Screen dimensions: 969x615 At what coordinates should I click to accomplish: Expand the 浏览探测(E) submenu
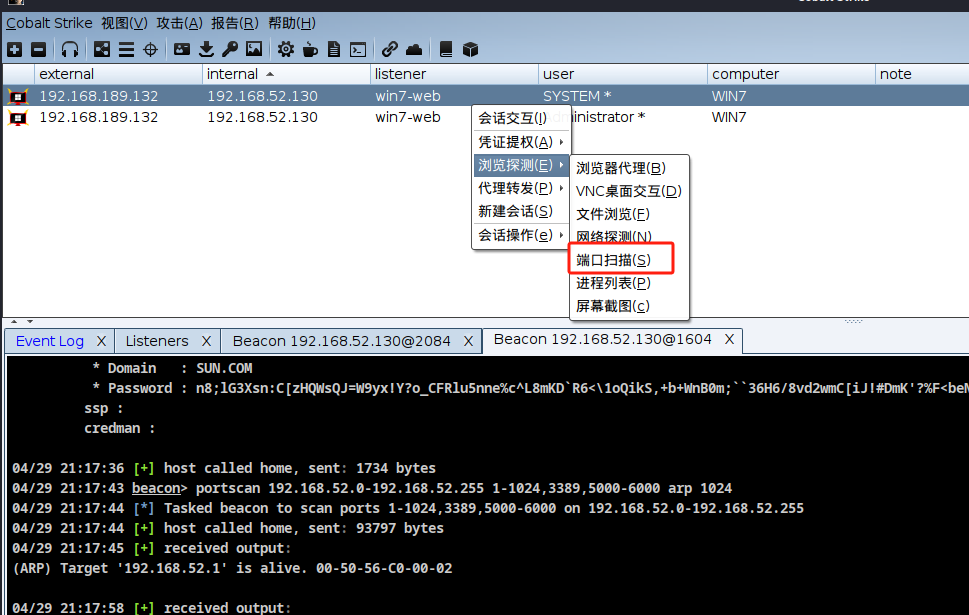519,165
